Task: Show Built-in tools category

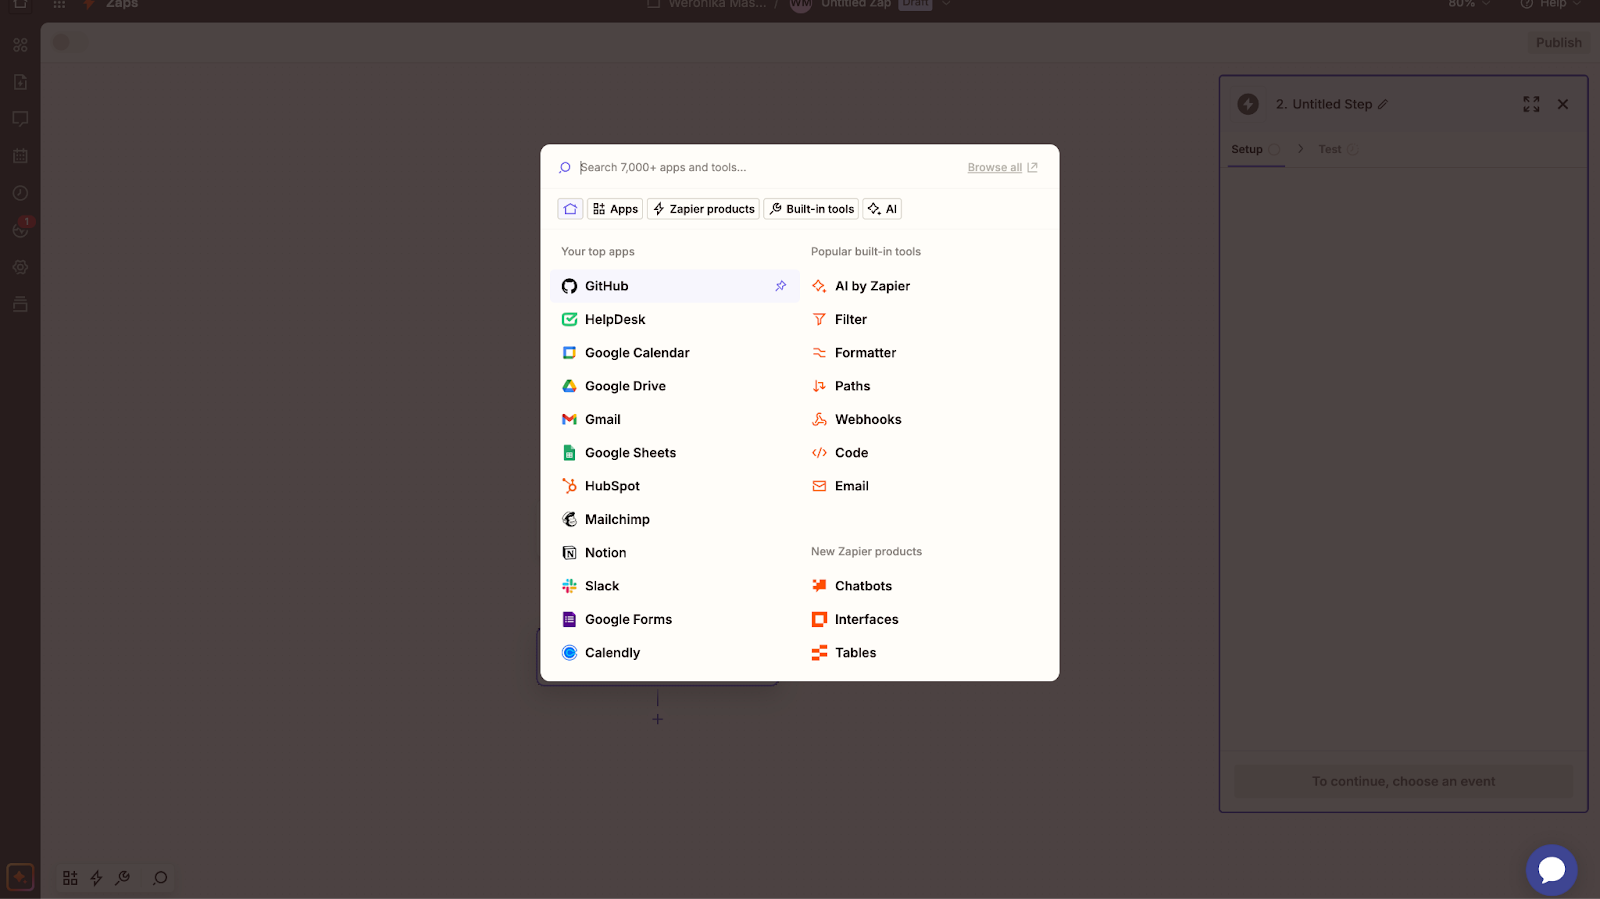Action: pos(811,209)
